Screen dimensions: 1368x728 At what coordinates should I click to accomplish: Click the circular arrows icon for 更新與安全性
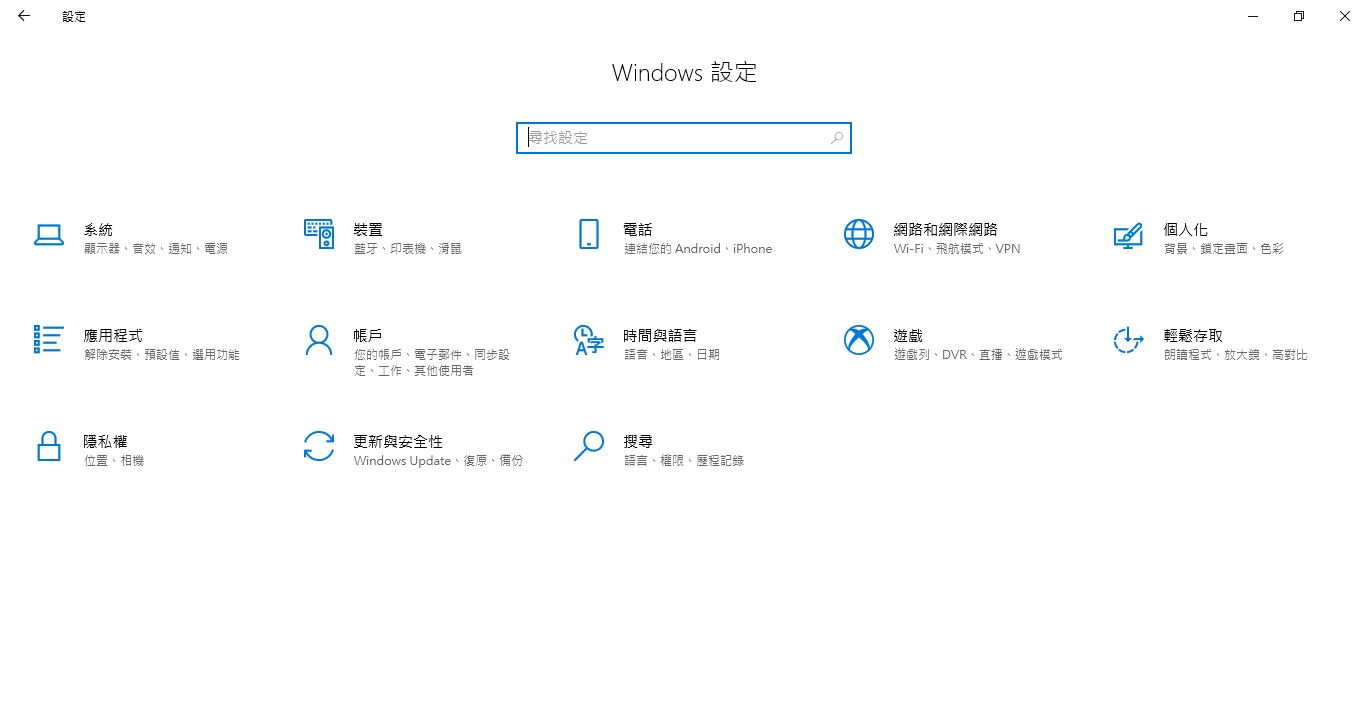[318, 446]
